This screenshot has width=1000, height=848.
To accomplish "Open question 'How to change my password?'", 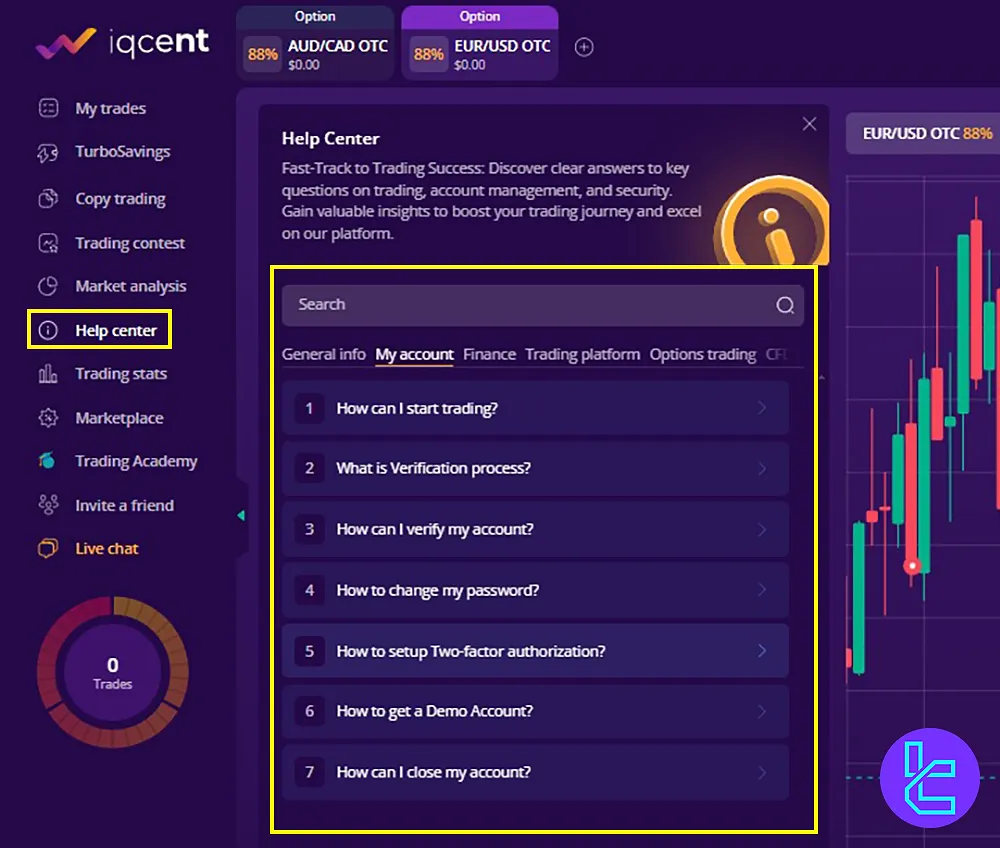I will [535, 590].
